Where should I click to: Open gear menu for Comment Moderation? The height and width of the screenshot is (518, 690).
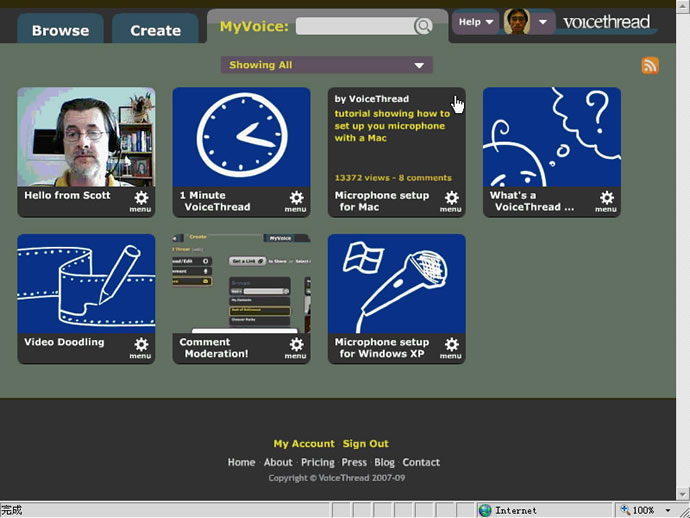coord(296,348)
